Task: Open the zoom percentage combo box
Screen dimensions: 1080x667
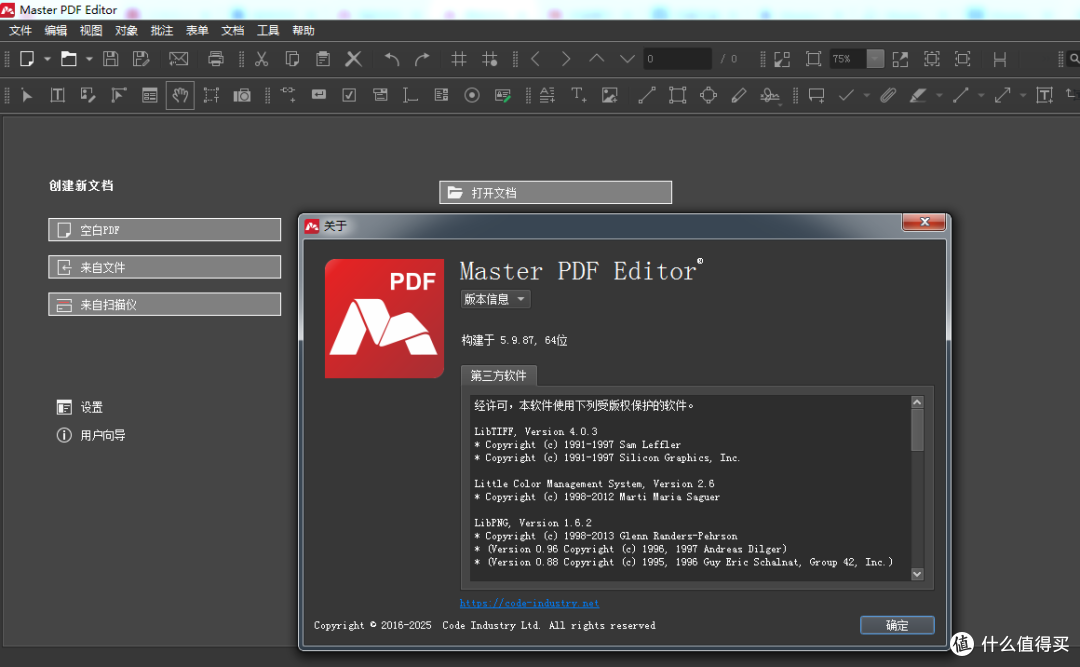Action: pos(874,59)
